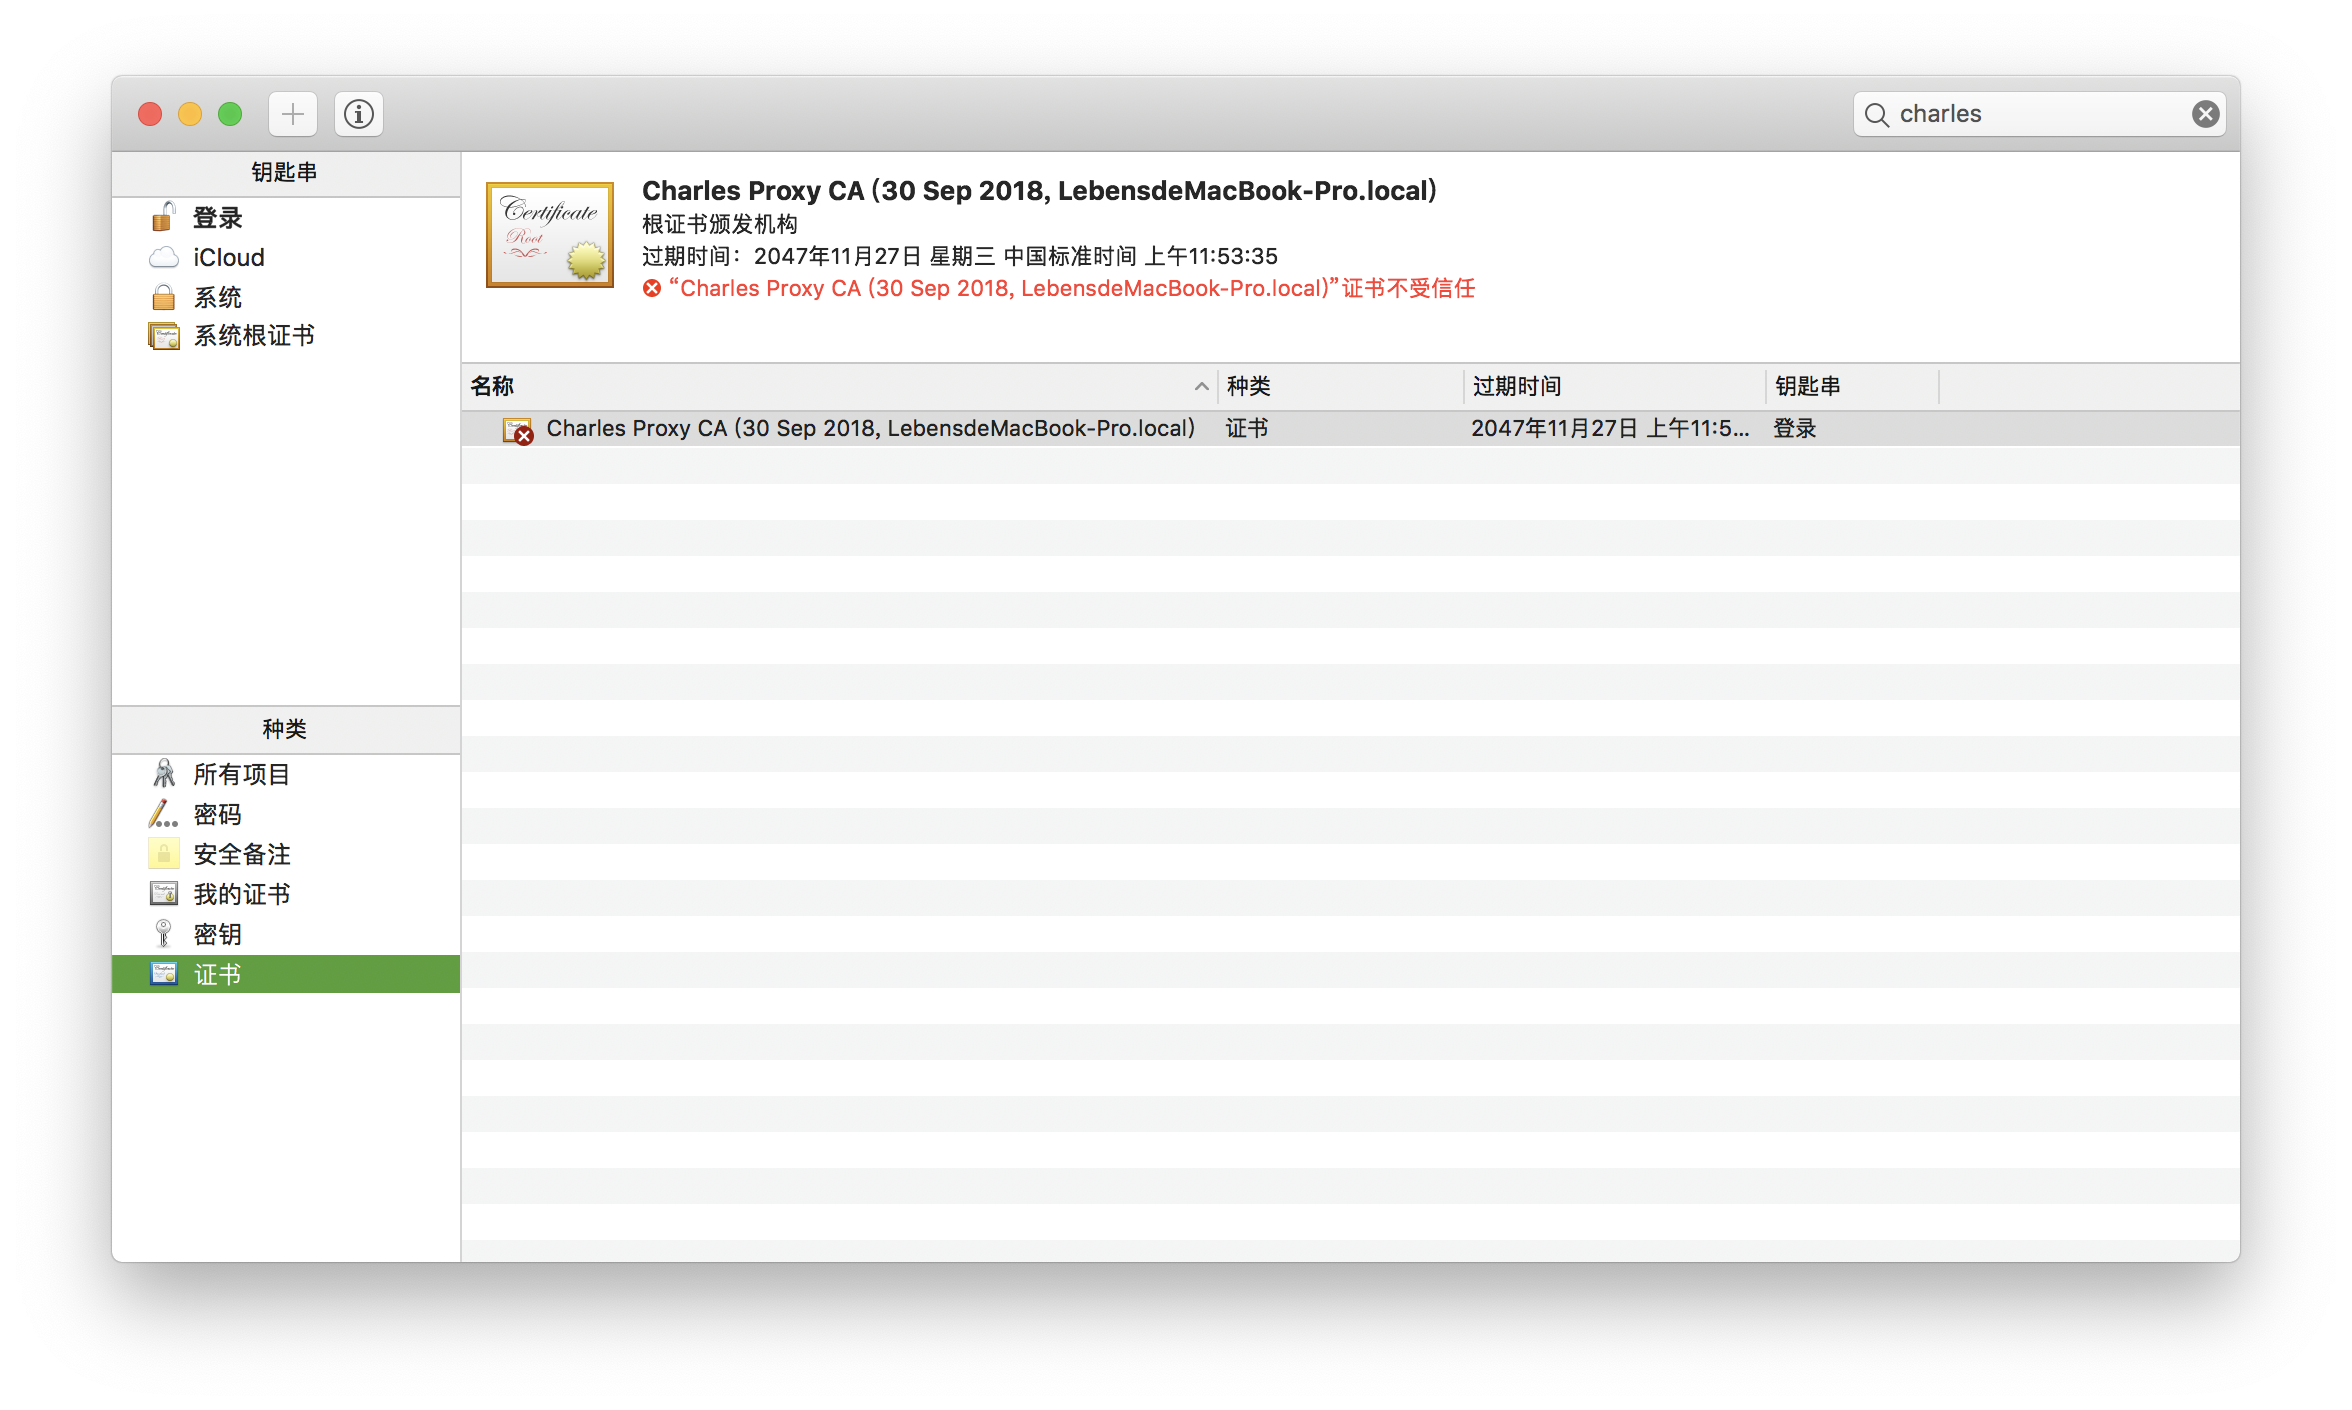
Task: Show 所有项目 category
Action: [x=241, y=774]
